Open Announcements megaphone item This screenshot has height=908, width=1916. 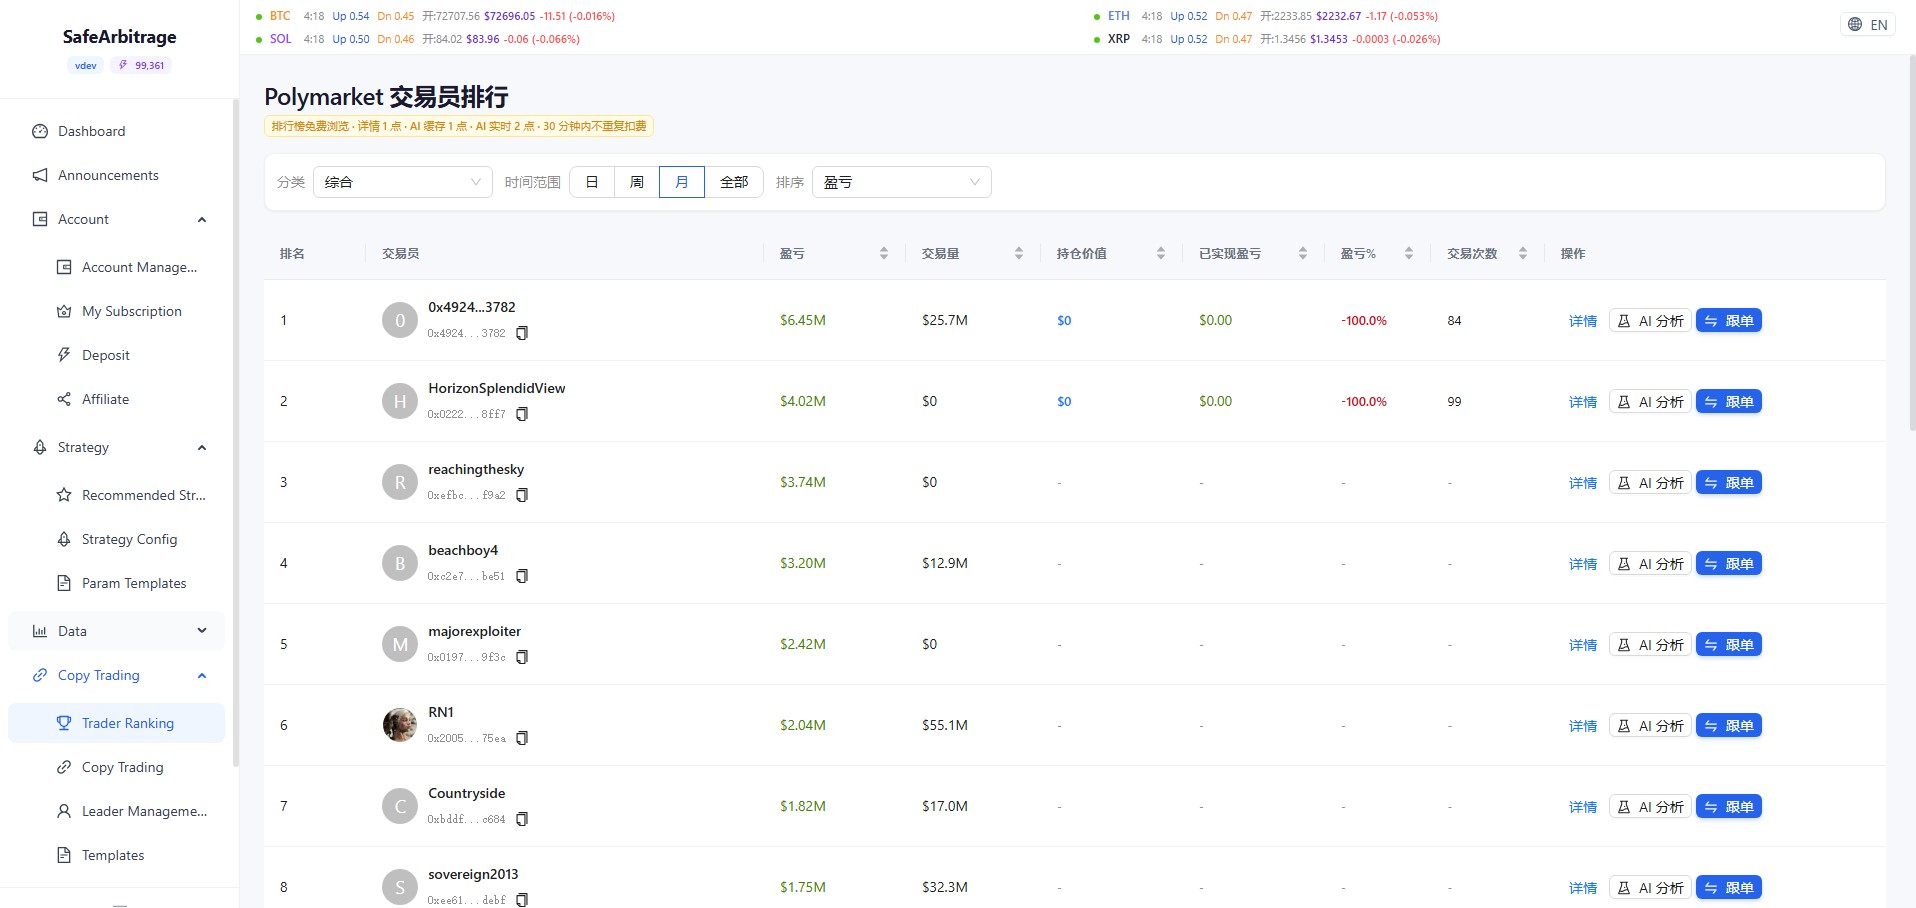tap(108, 175)
